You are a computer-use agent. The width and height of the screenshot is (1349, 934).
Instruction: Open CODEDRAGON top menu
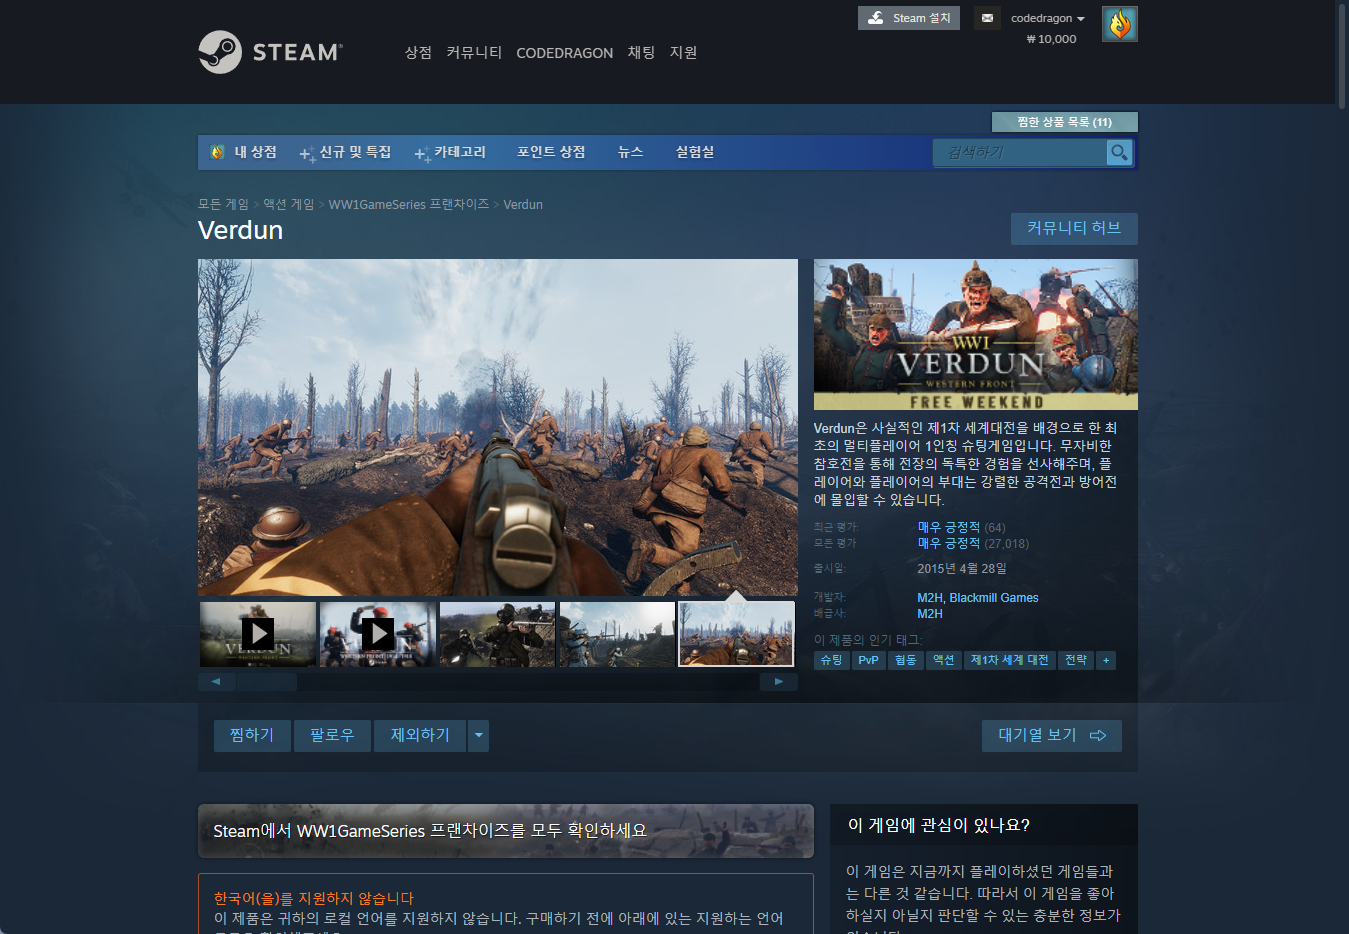point(565,53)
